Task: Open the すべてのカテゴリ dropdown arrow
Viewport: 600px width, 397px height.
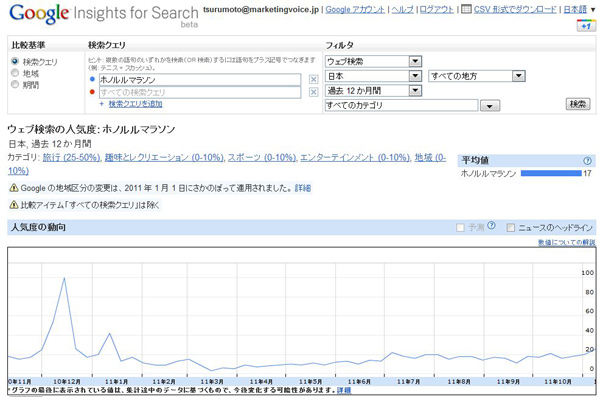Action: coord(490,106)
